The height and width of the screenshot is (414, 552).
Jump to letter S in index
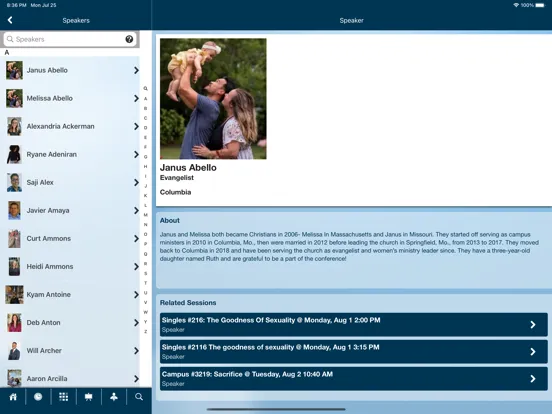pyautogui.click(x=145, y=273)
